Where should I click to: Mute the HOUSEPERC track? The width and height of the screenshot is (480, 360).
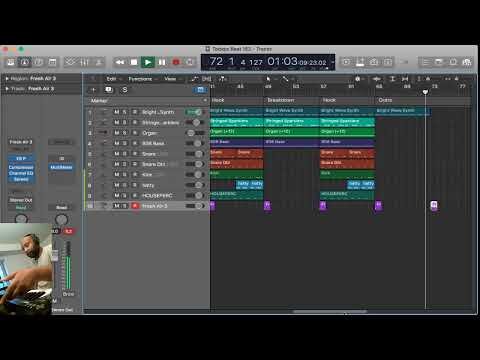click(x=116, y=195)
